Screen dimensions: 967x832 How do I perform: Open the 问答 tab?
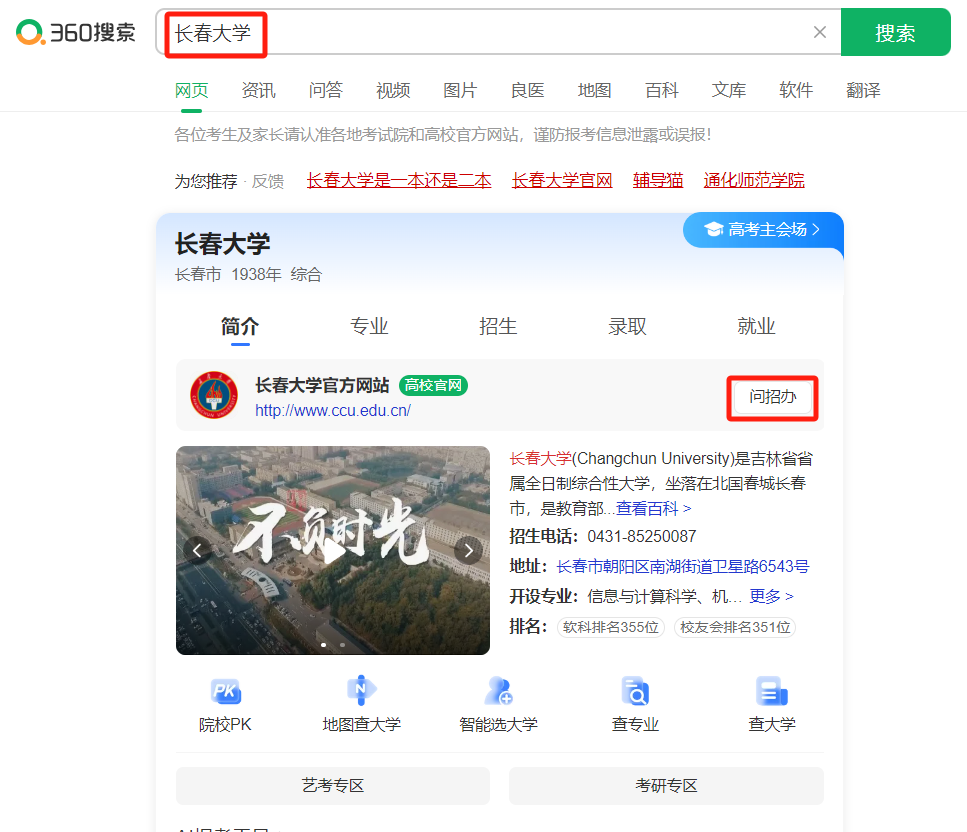coord(326,91)
